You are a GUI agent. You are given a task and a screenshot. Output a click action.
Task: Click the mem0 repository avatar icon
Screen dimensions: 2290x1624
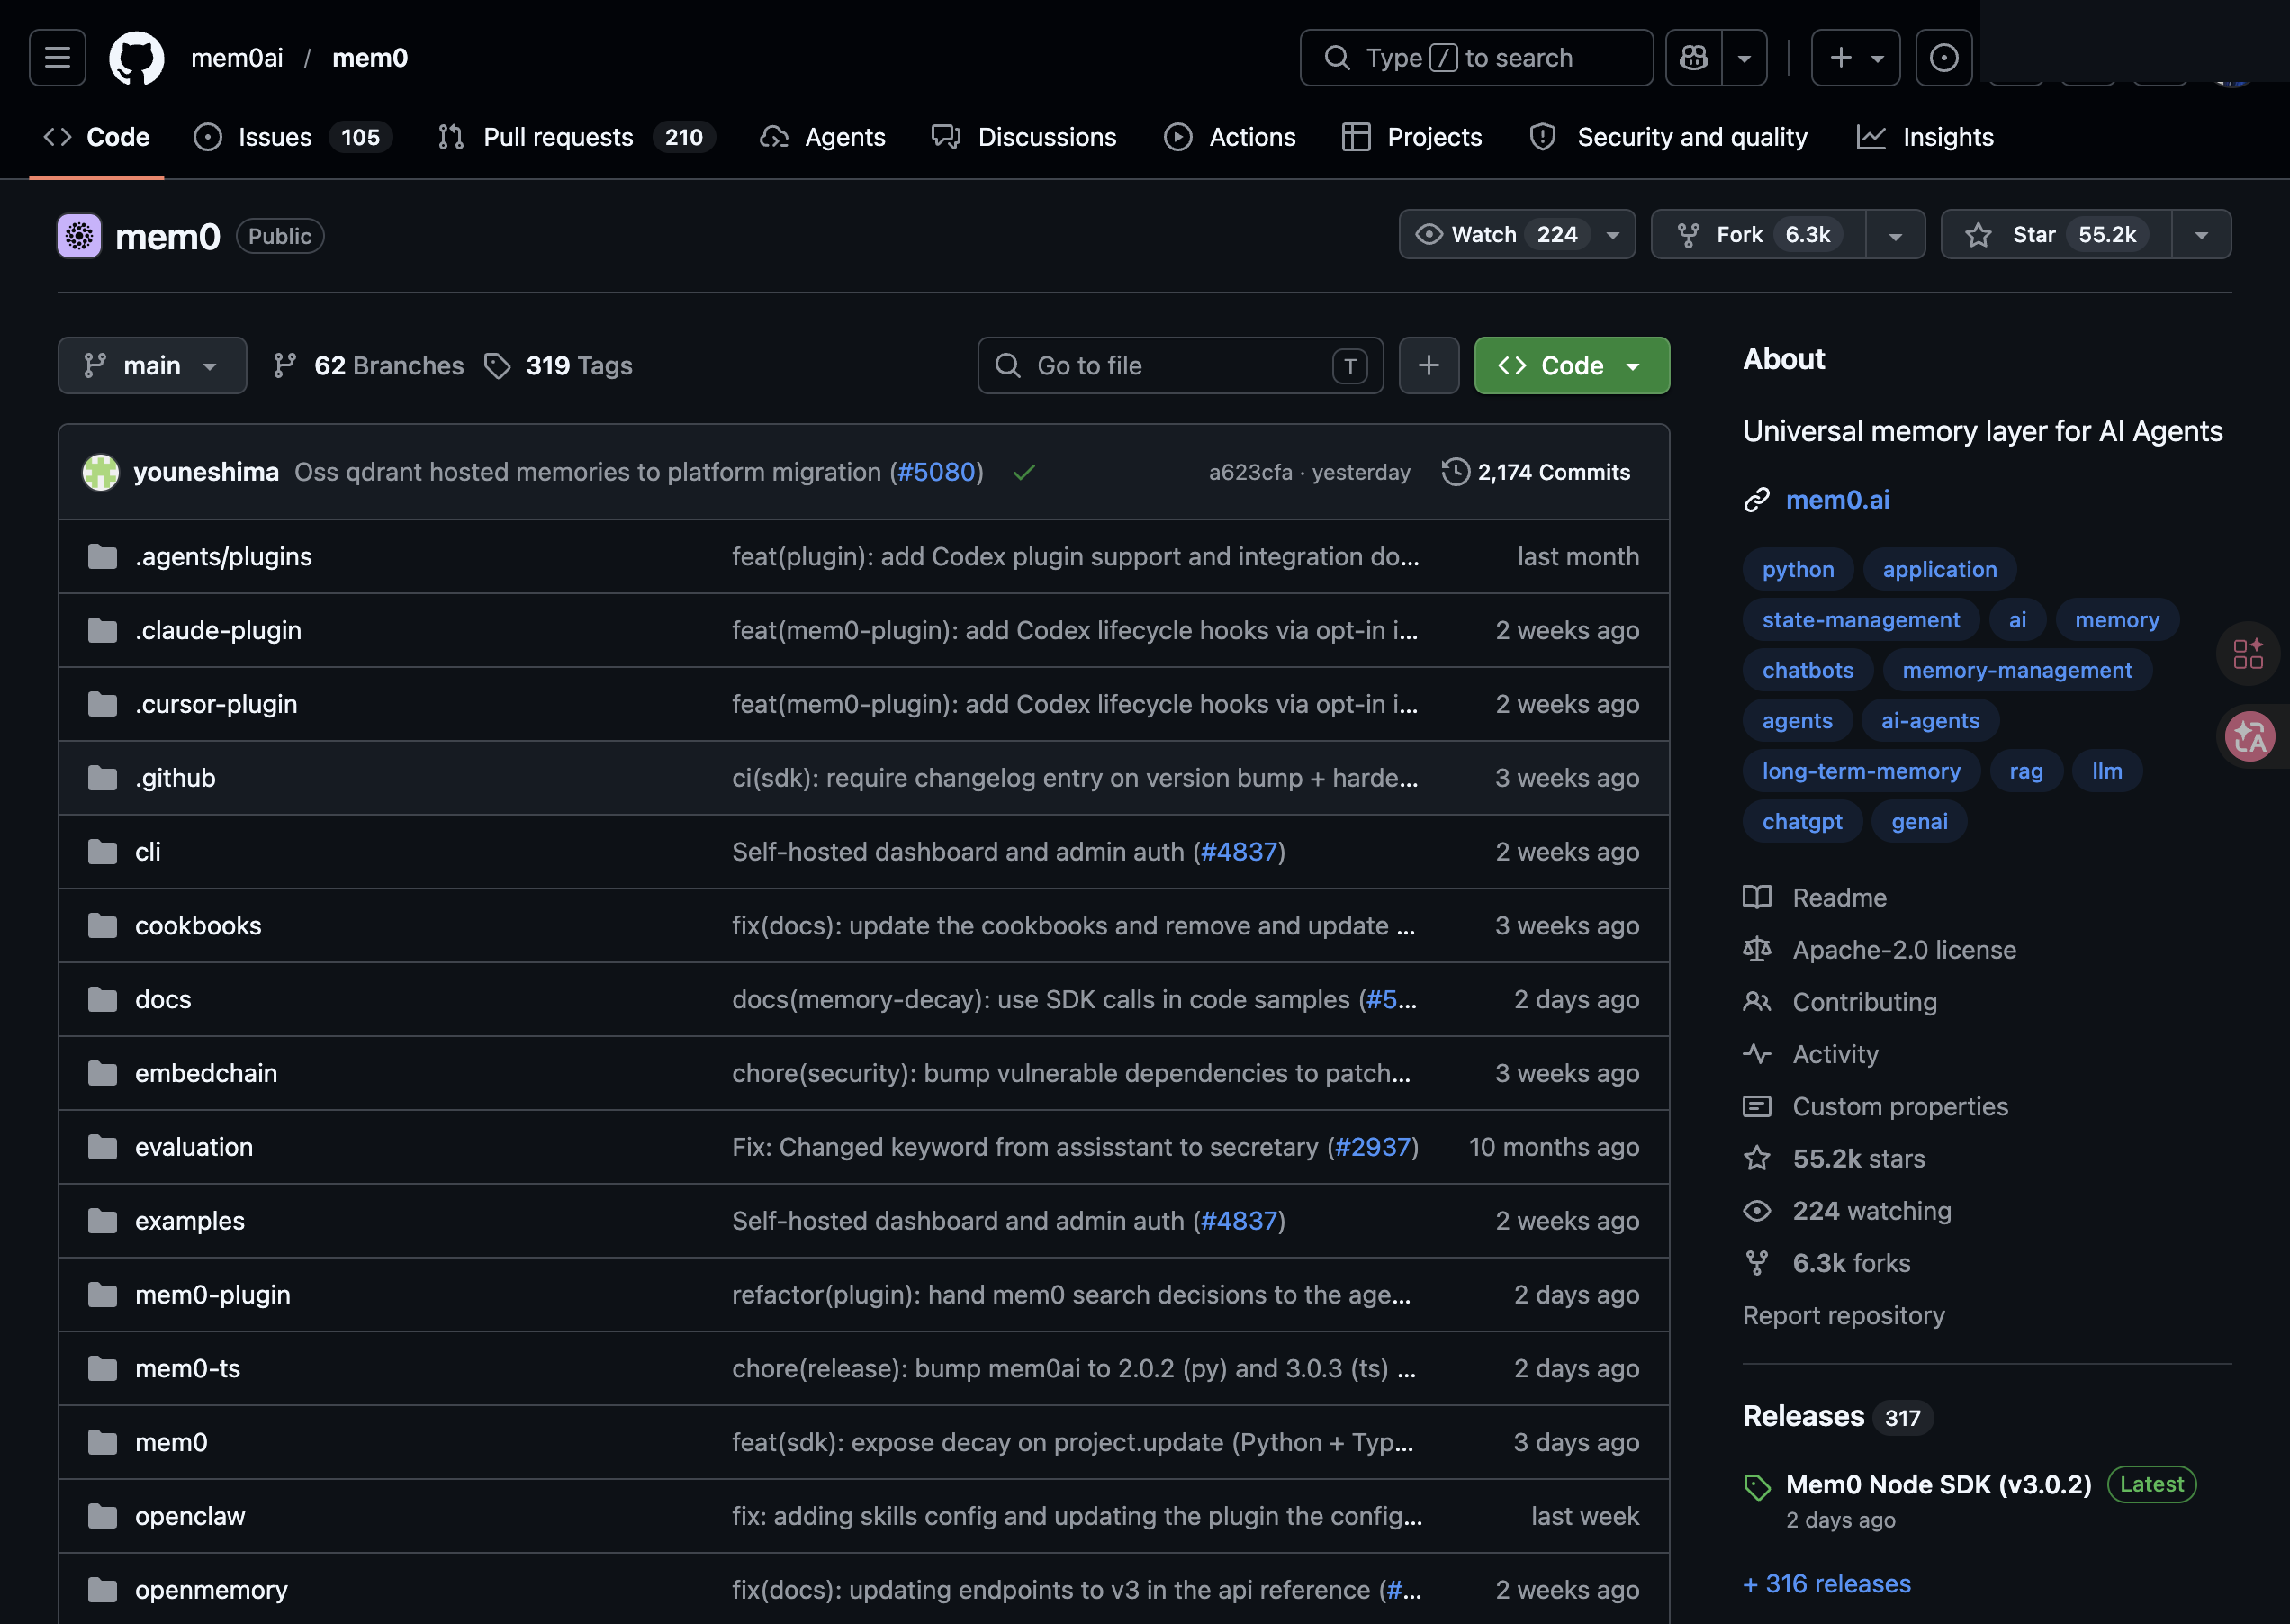point(79,236)
